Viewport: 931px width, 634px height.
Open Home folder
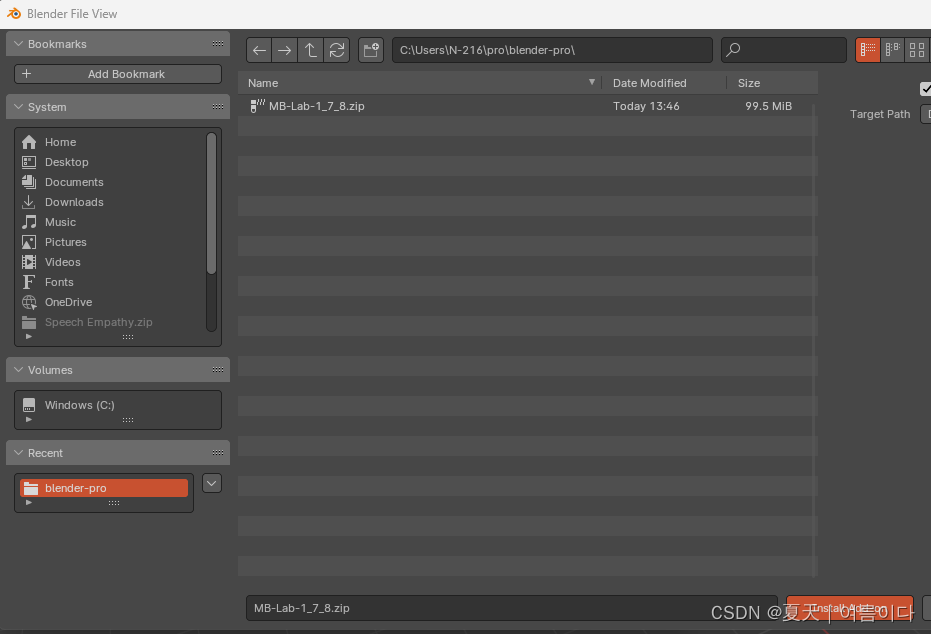point(113,142)
